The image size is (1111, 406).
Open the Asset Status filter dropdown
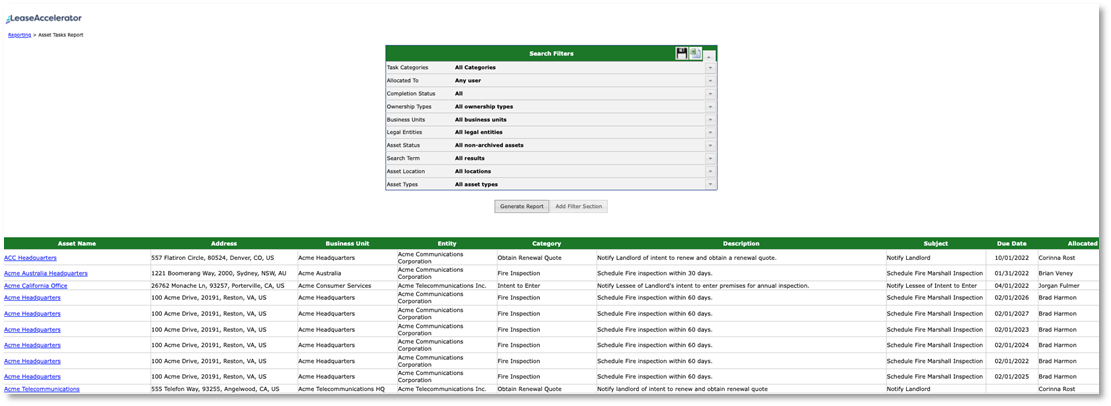point(710,145)
